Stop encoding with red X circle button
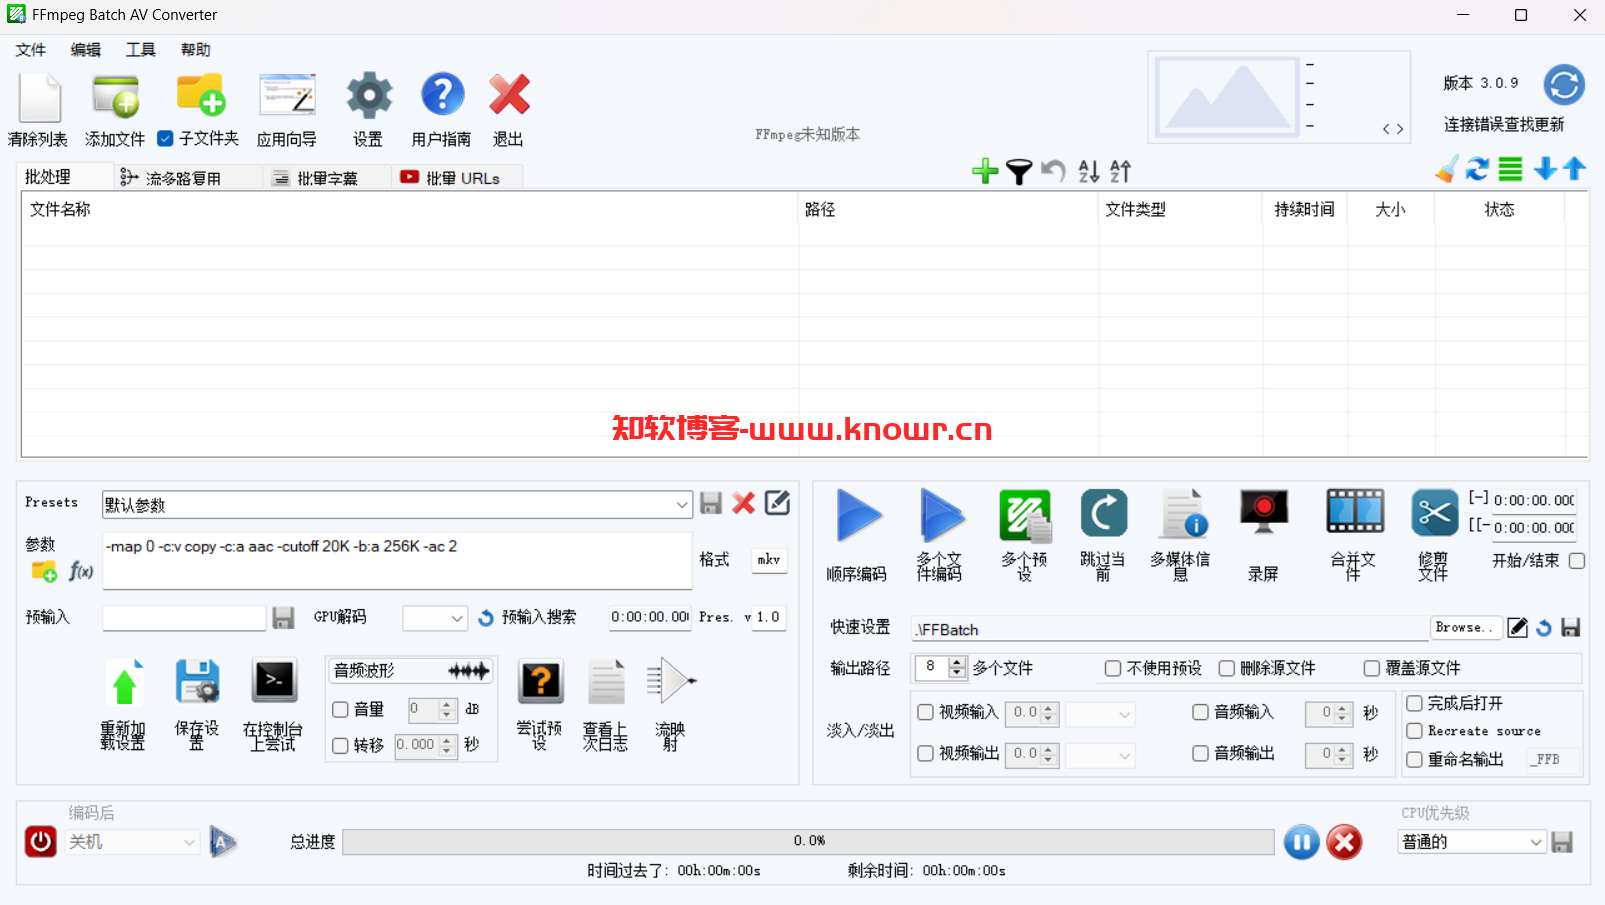Screen dimensions: 1605x905 (x=1344, y=842)
